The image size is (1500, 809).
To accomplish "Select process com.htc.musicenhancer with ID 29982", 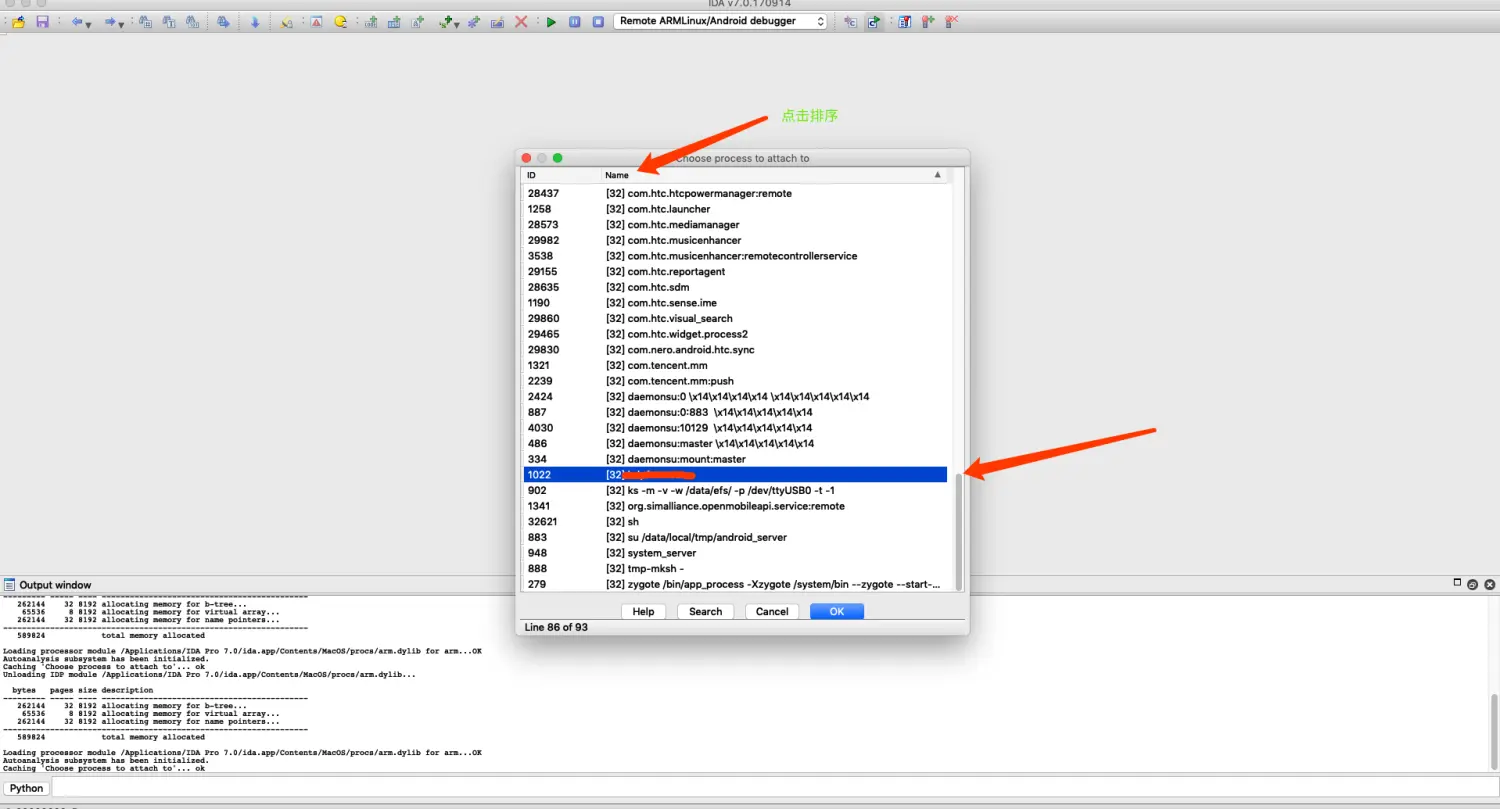I will coord(735,241).
